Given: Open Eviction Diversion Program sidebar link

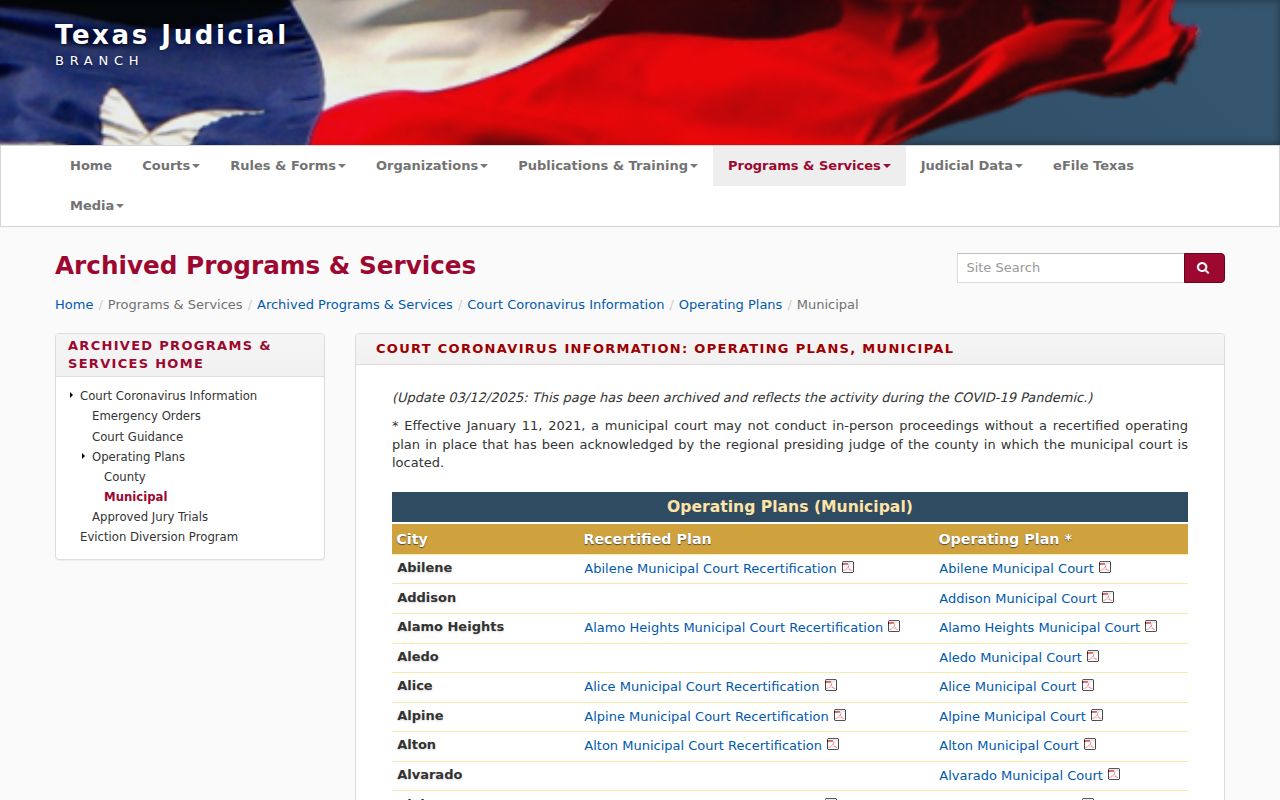Looking at the screenshot, I should coord(159,537).
